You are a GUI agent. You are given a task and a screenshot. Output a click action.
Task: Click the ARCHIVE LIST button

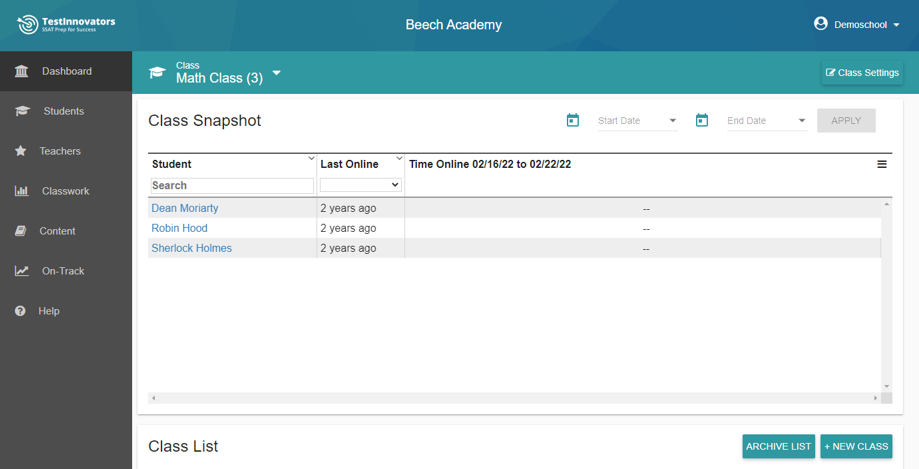[x=778, y=446]
